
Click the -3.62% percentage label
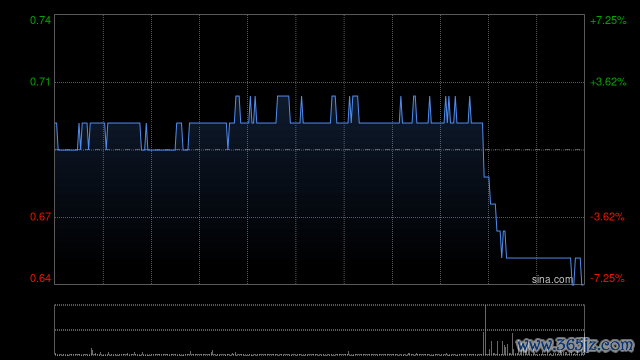click(x=607, y=217)
